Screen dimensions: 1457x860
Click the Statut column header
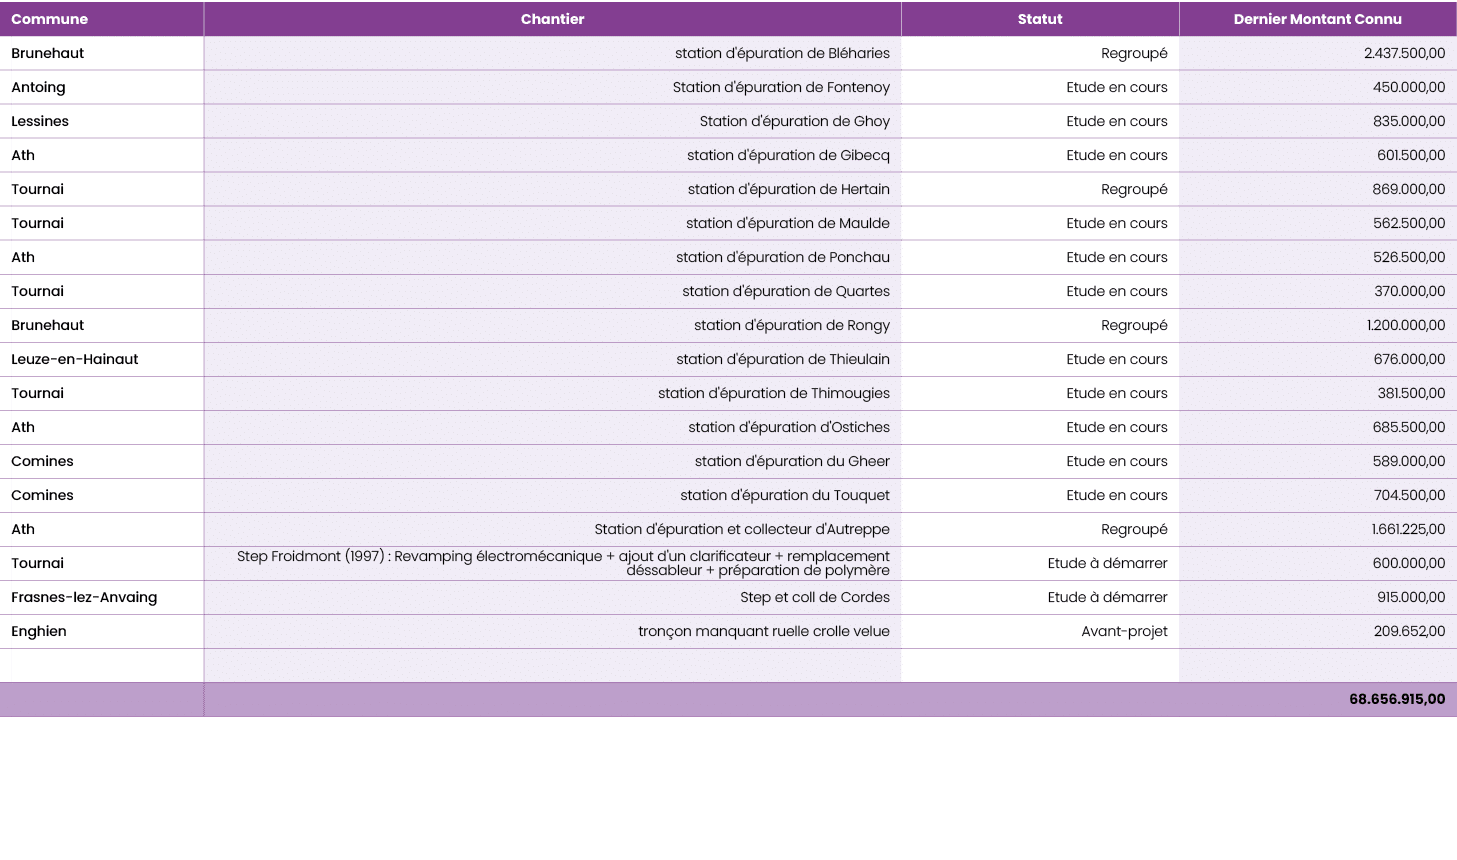tap(1040, 19)
